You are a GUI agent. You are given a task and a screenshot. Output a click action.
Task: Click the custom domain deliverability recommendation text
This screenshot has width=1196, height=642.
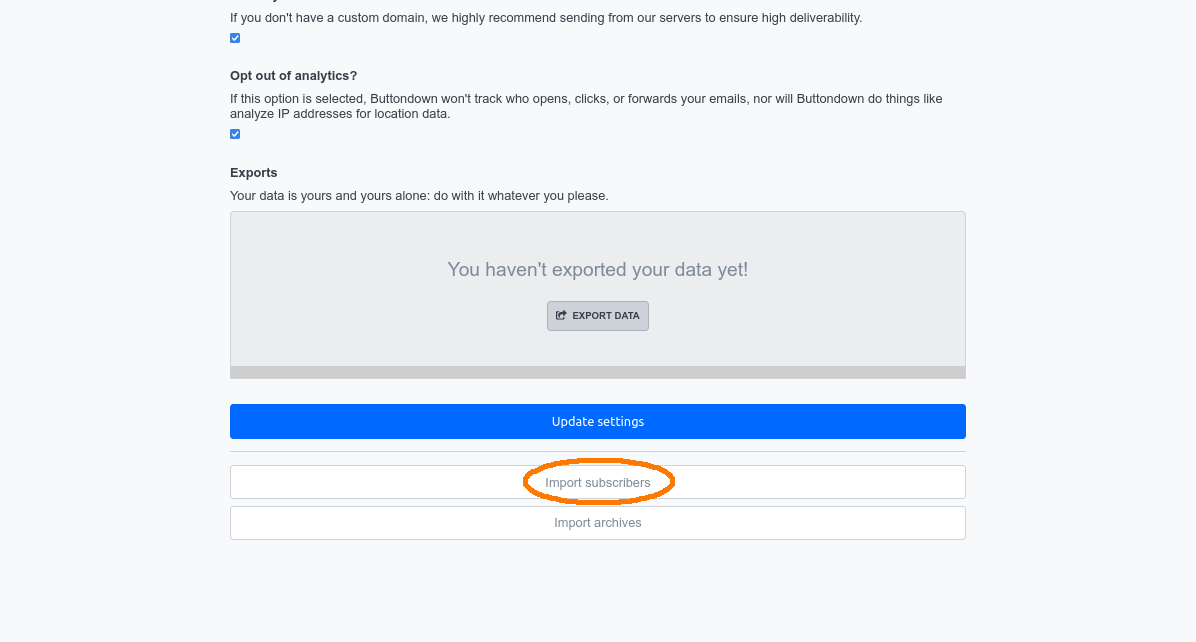point(545,18)
